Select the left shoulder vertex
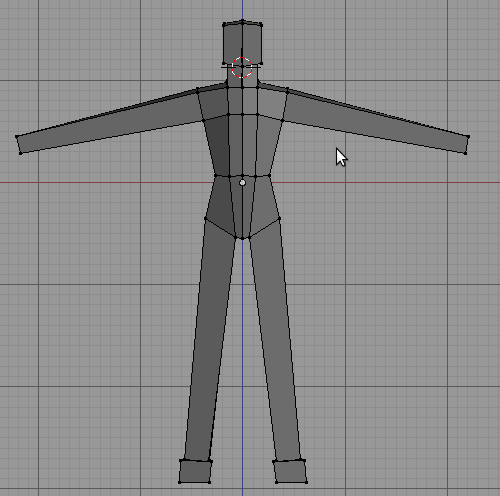 (x=198, y=89)
